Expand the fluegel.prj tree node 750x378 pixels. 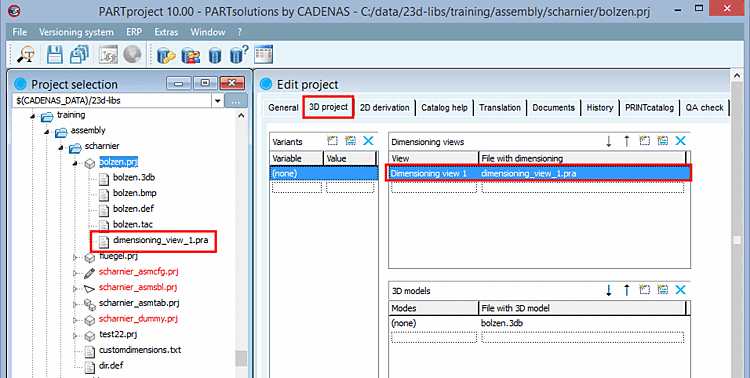75,257
